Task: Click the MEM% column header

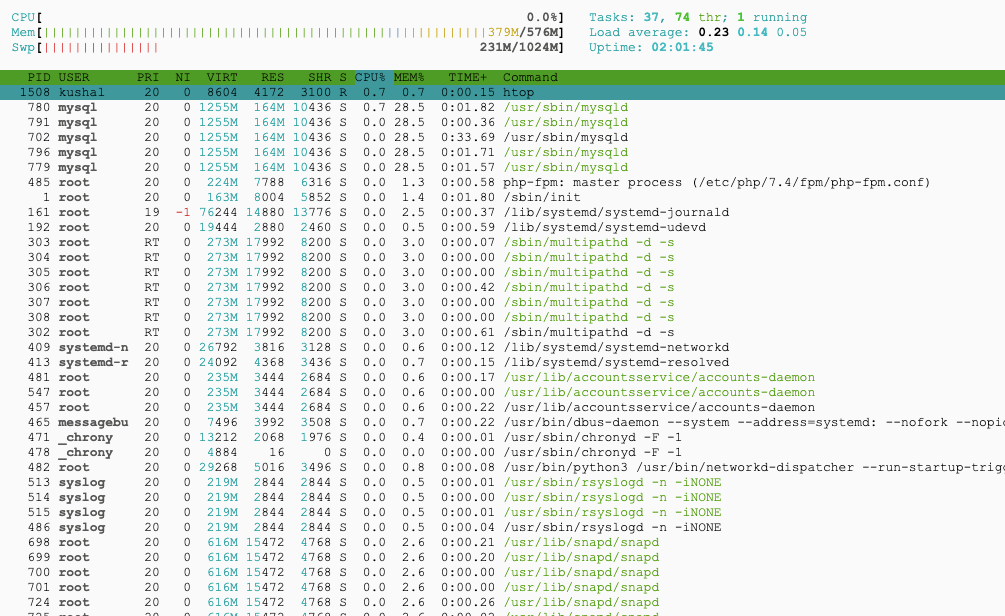Action: pos(409,77)
